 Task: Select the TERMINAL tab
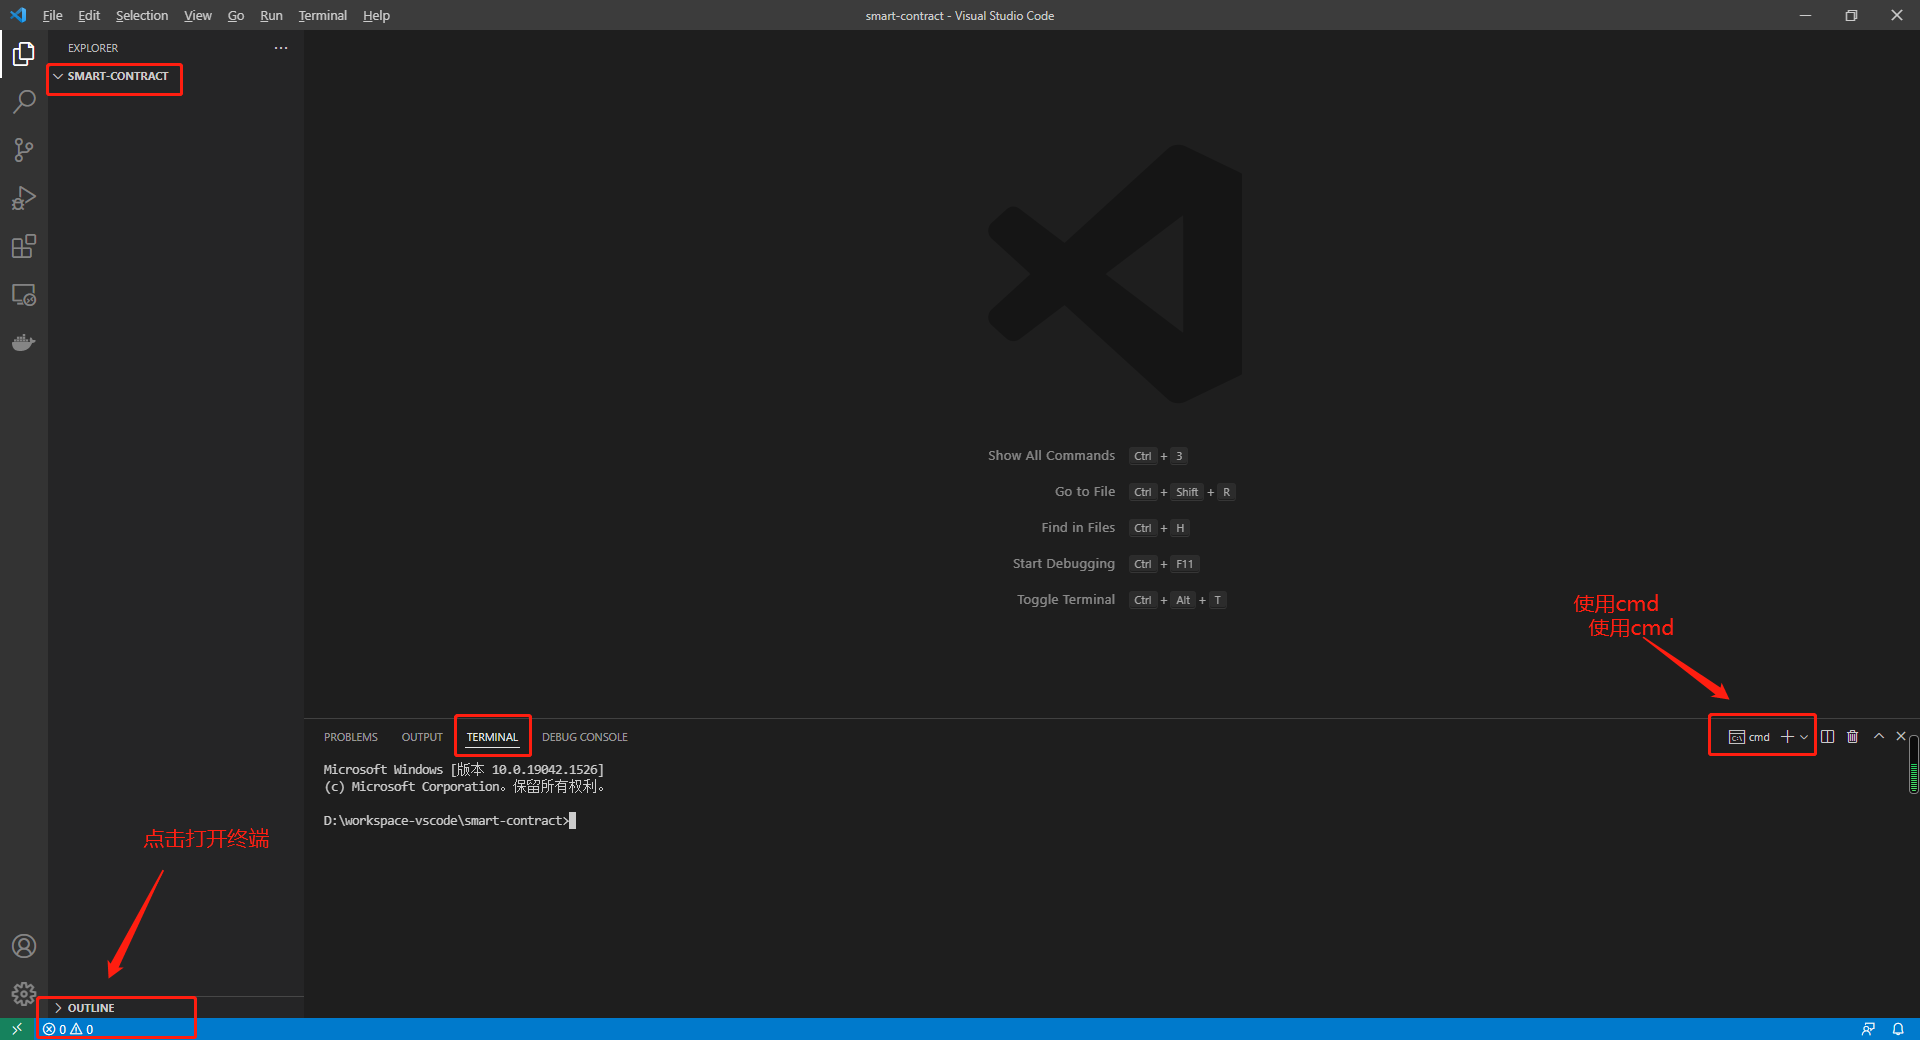492,737
